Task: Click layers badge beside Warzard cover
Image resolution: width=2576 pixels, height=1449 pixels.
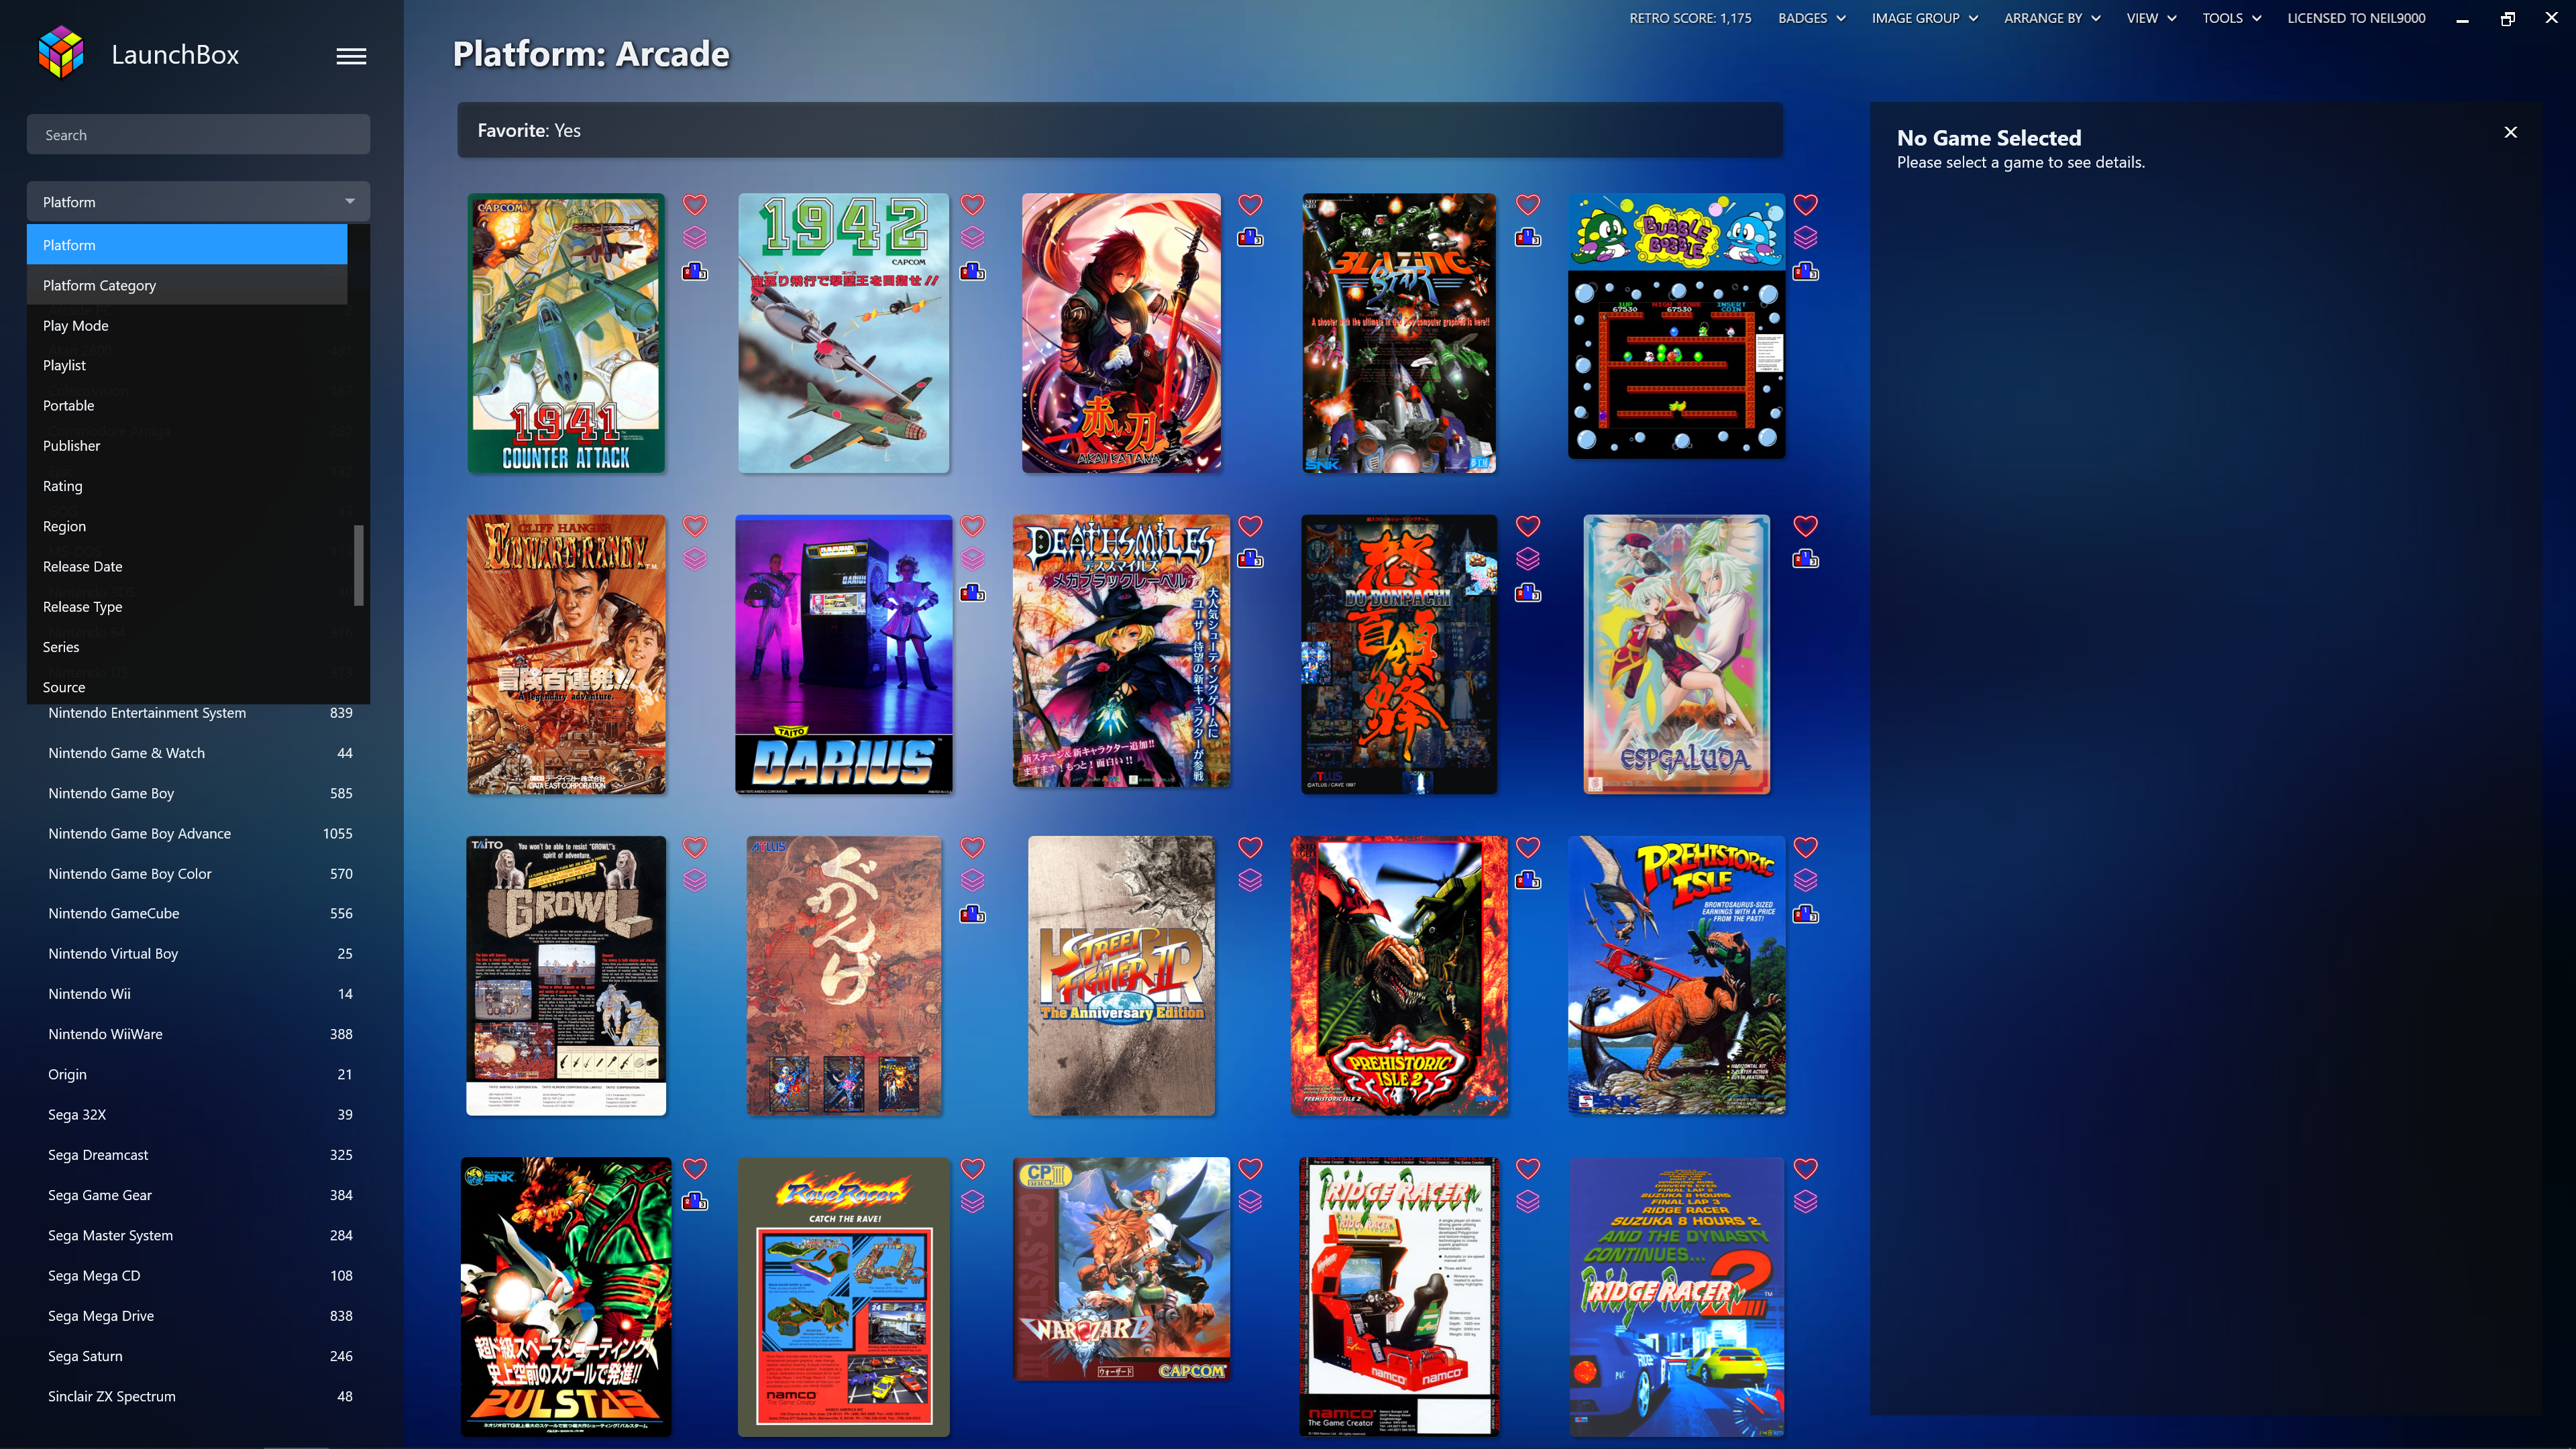Action: pos(1250,1201)
